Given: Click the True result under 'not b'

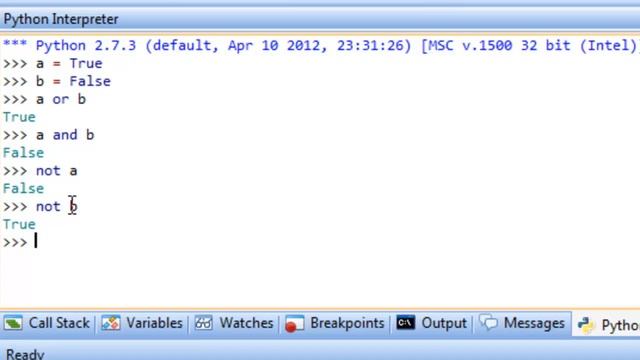Looking at the screenshot, I should click(x=19, y=224).
